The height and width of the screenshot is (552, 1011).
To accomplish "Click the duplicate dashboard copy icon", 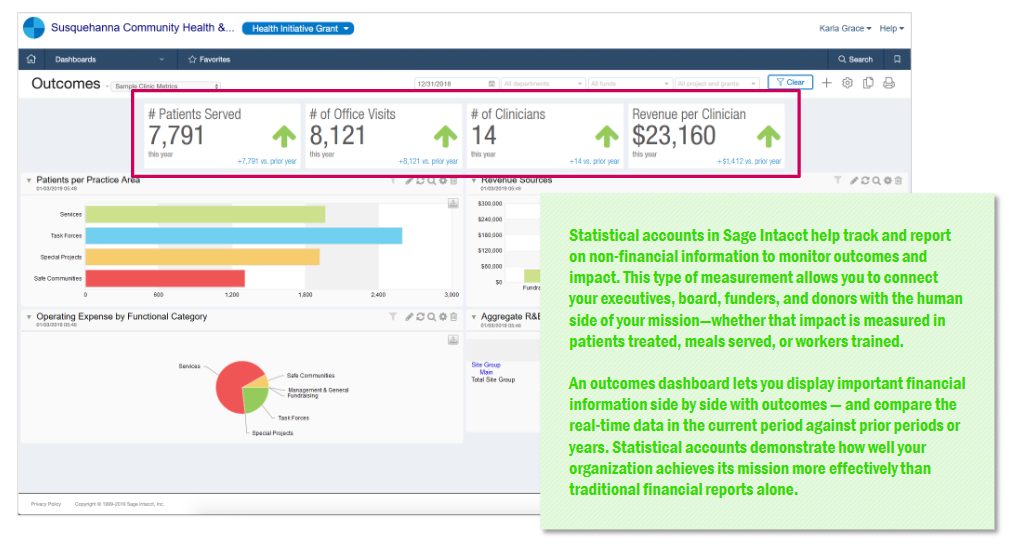I will pos(868,83).
